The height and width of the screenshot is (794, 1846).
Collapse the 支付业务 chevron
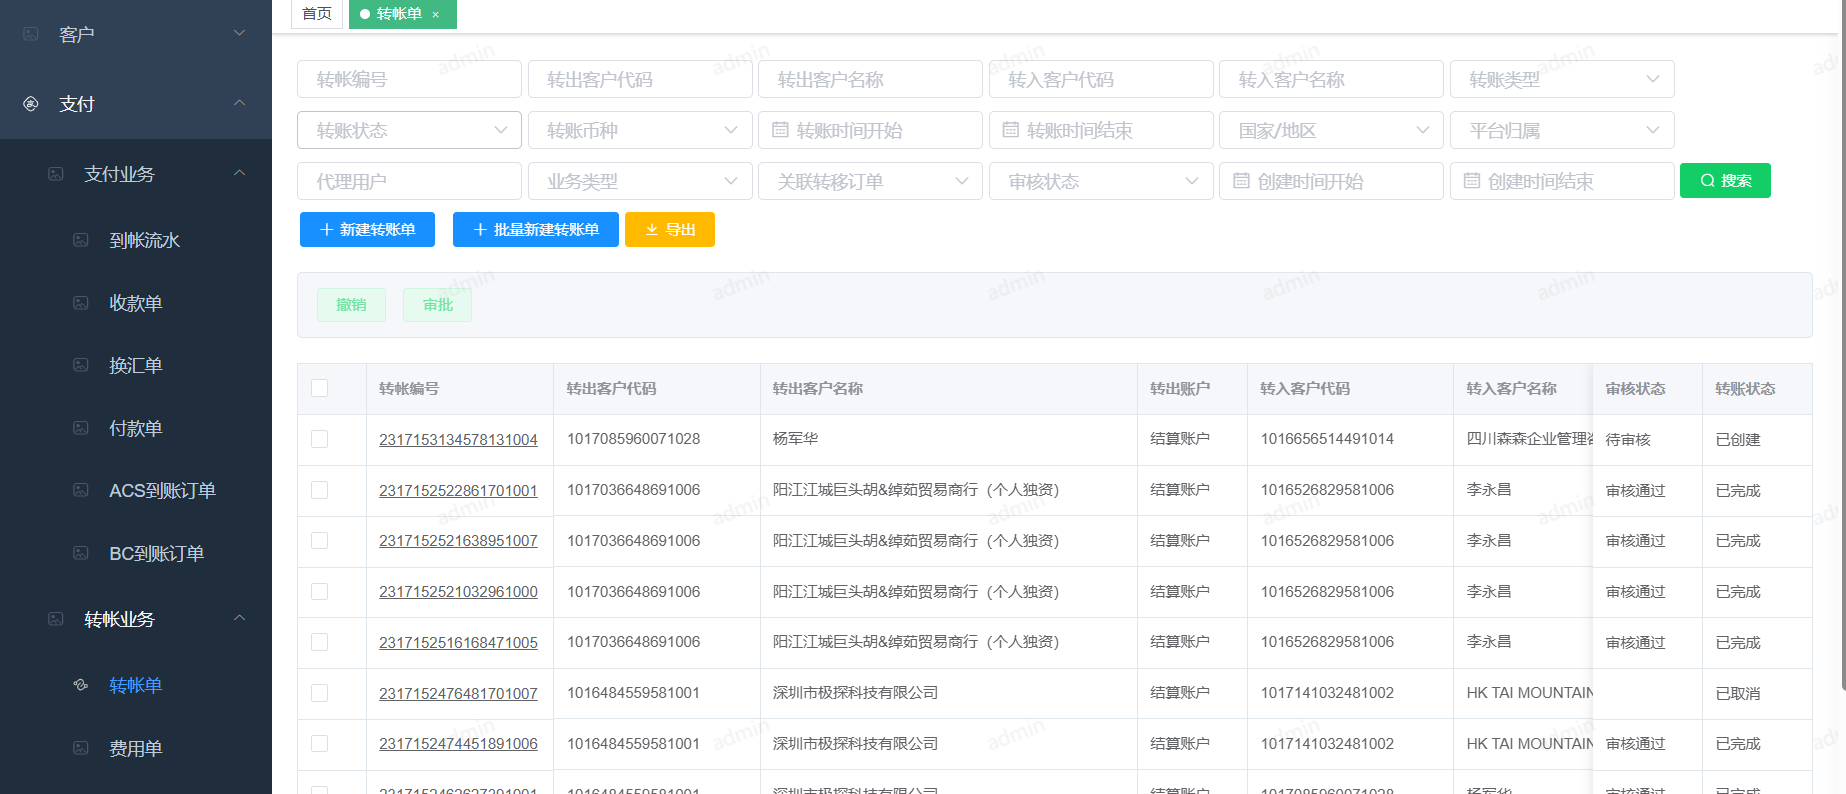pyautogui.click(x=239, y=173)
